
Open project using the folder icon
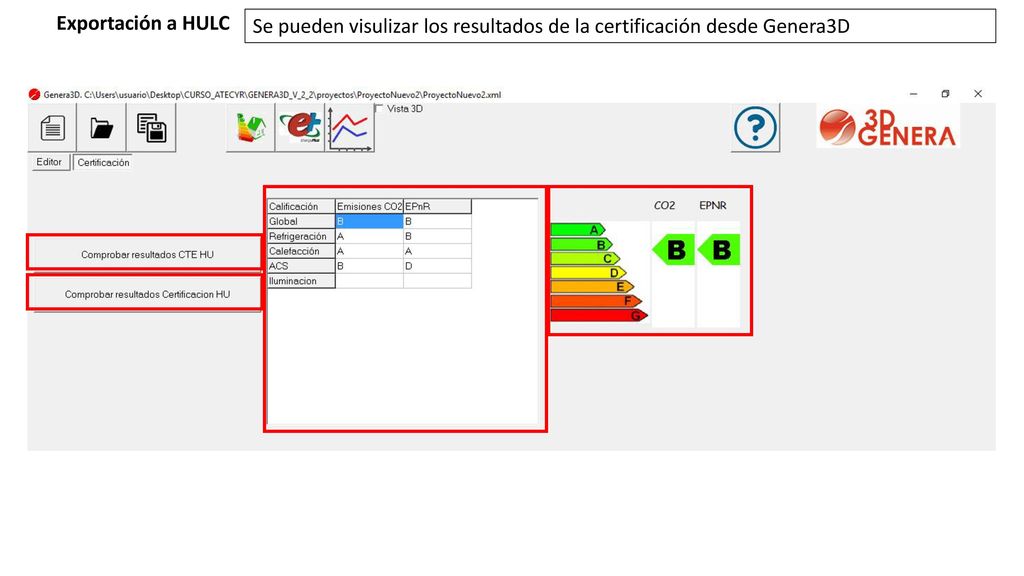[101, 127]
